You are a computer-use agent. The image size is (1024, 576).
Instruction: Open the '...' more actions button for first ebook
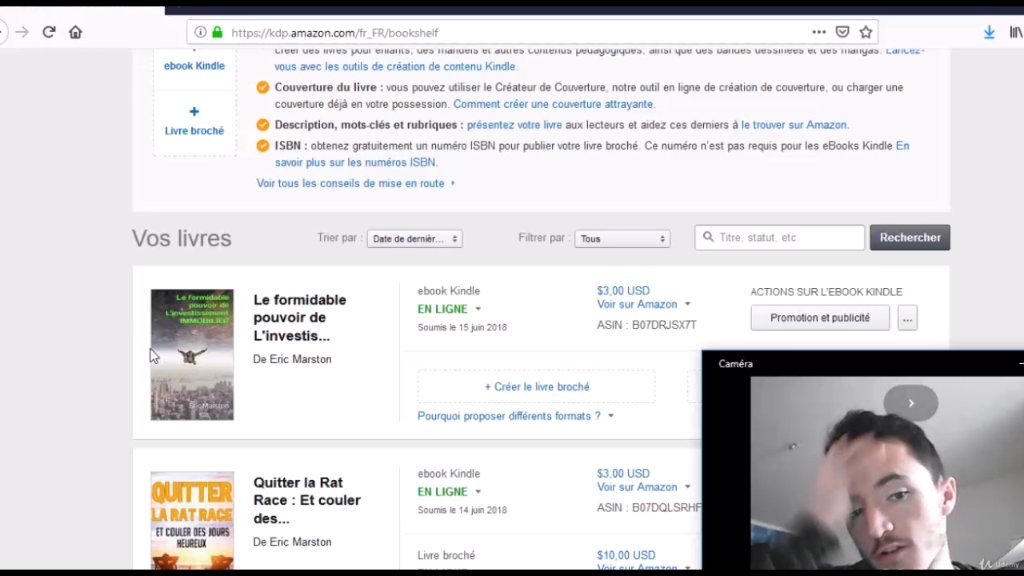pyautogui.click(x=907, y=318)
